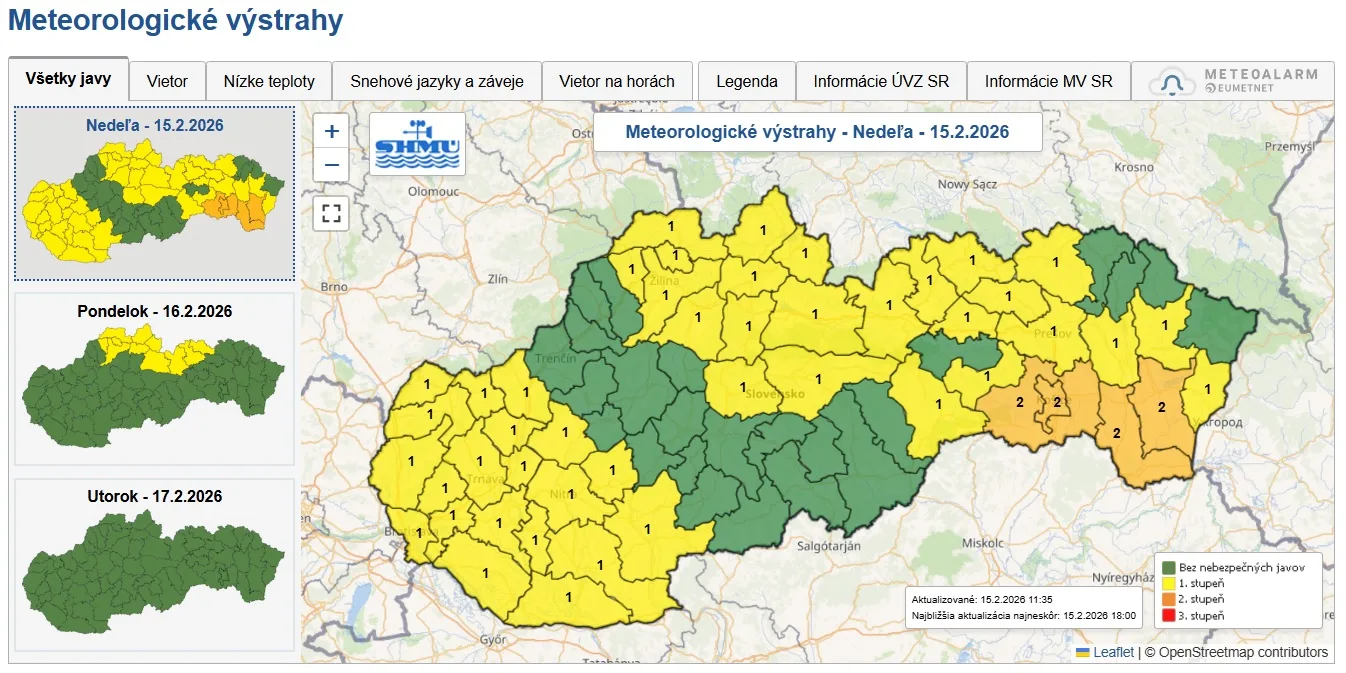This screenshot has width=1346, height=673.
Task: Zoom out of the map
Action: tap(332, 165)
